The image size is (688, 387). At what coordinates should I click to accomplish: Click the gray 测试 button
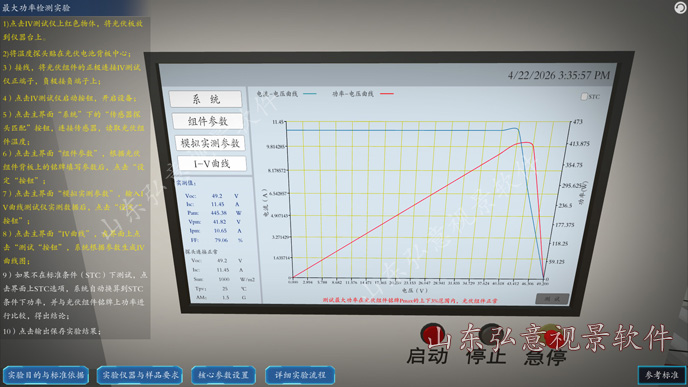point(552,299)
